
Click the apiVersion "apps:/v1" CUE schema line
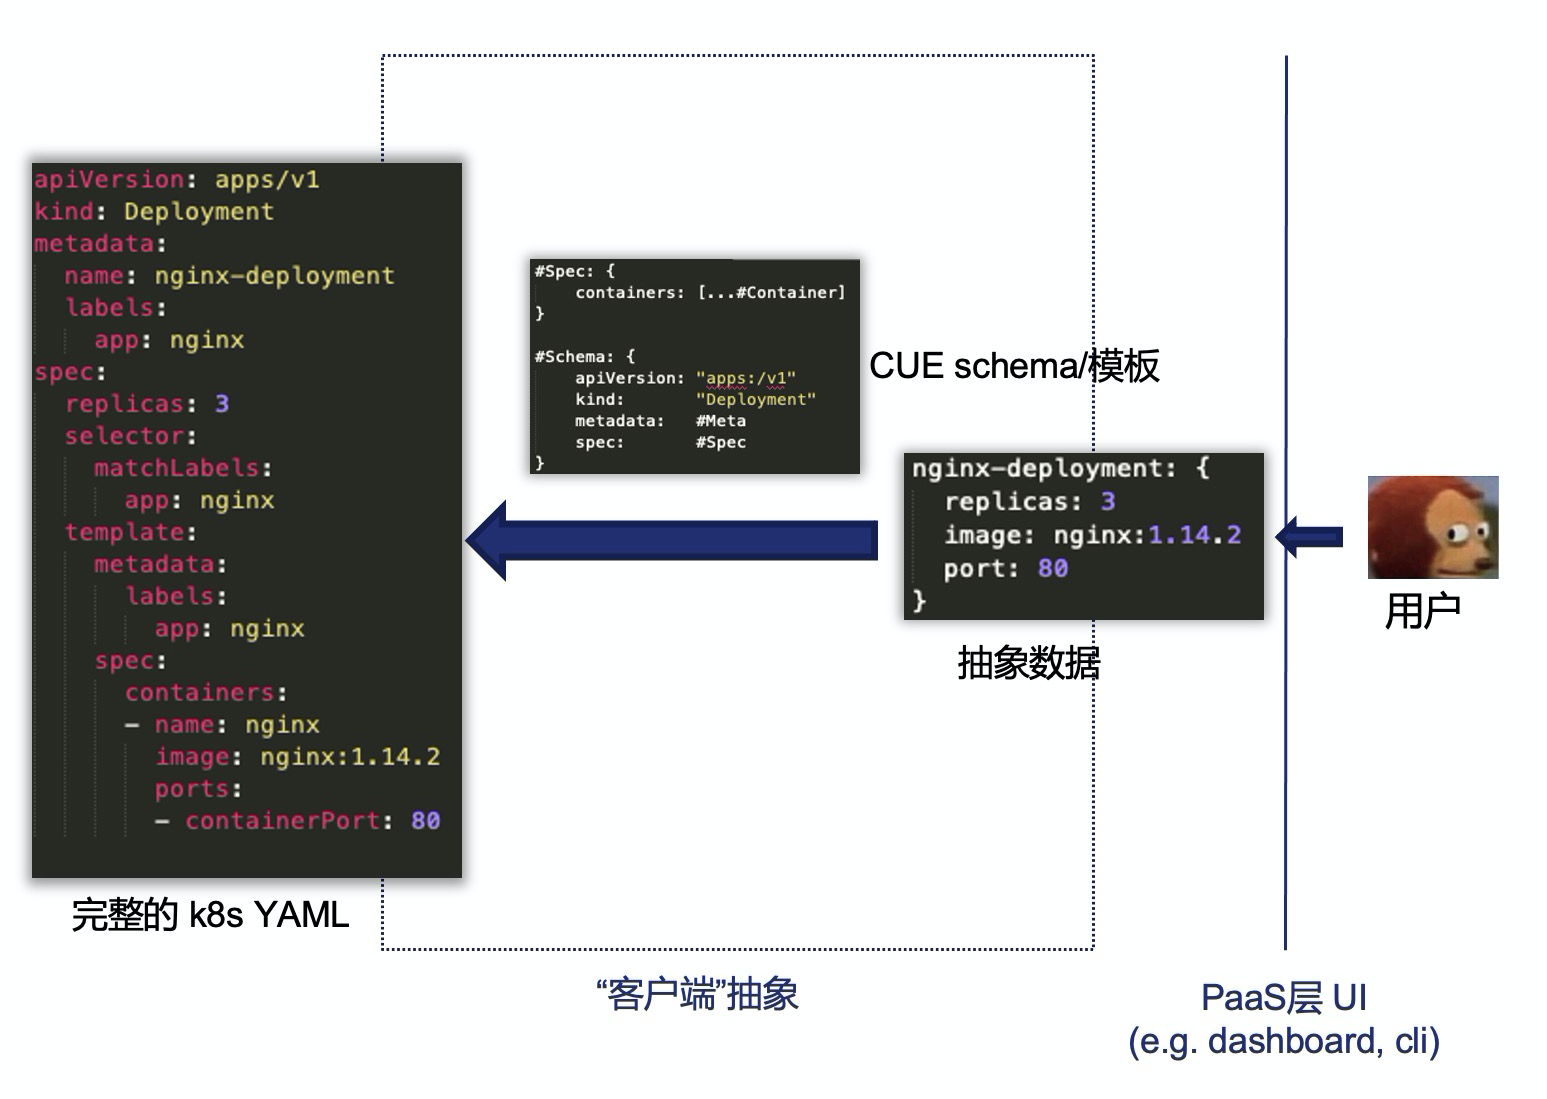pyautogui.click(x=685, y=378)
